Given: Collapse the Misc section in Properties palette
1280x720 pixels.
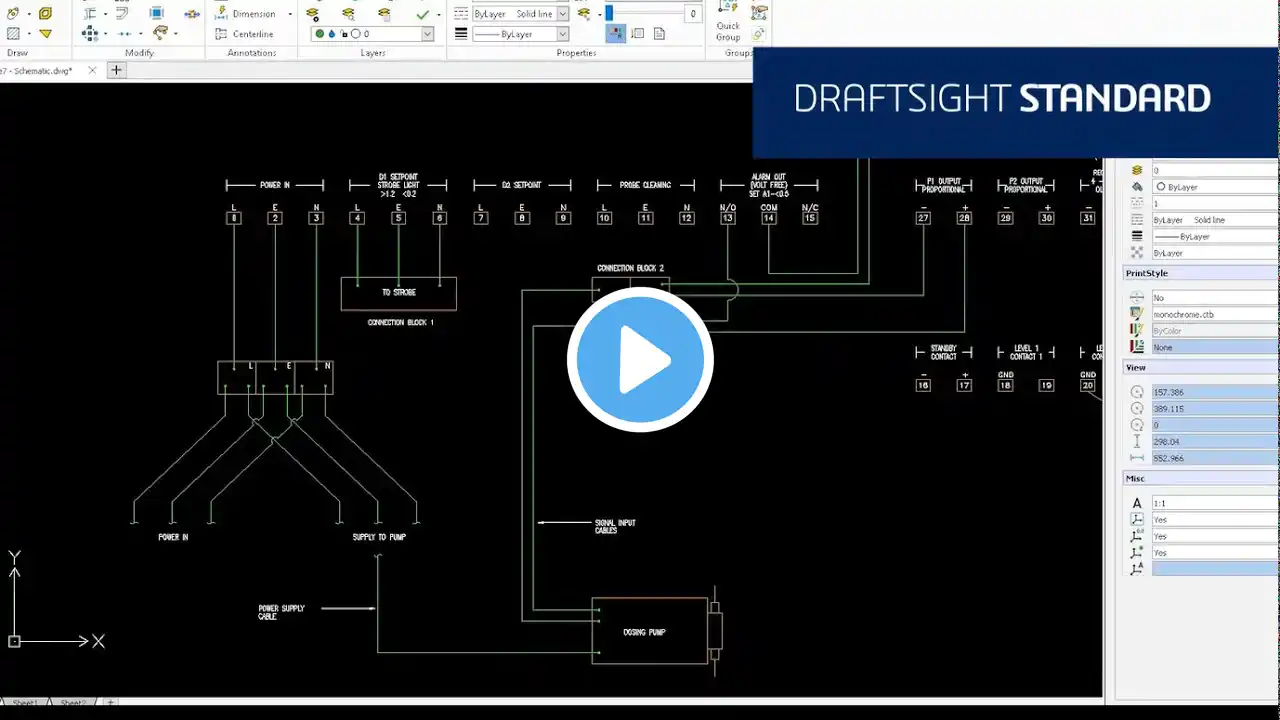Looking at the screenshot, I should coord(1201,479).
